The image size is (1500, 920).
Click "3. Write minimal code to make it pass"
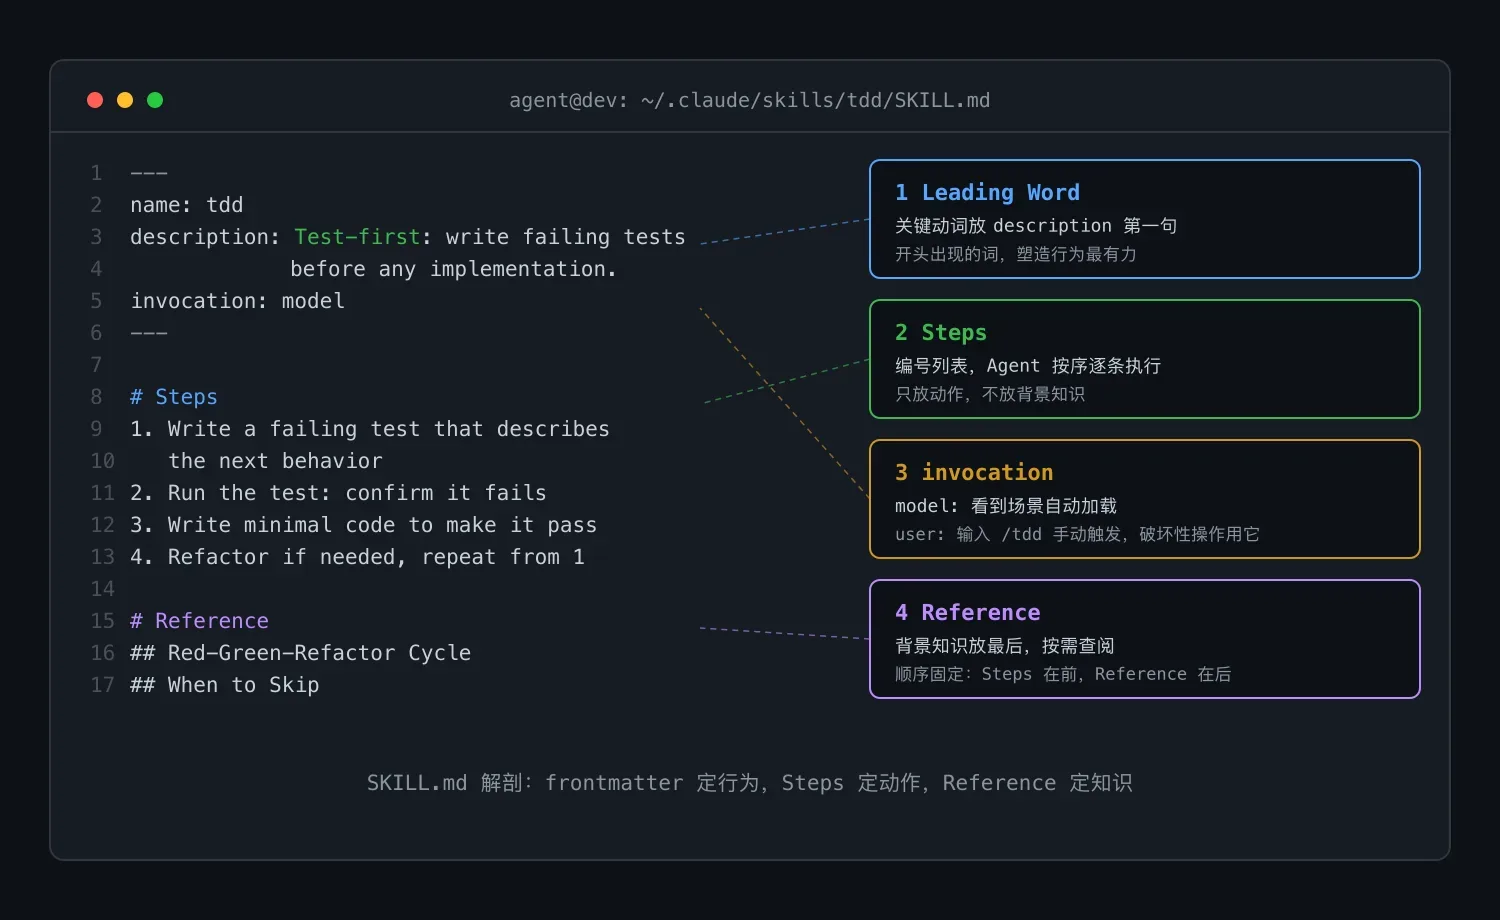click(x=364, y=525)
